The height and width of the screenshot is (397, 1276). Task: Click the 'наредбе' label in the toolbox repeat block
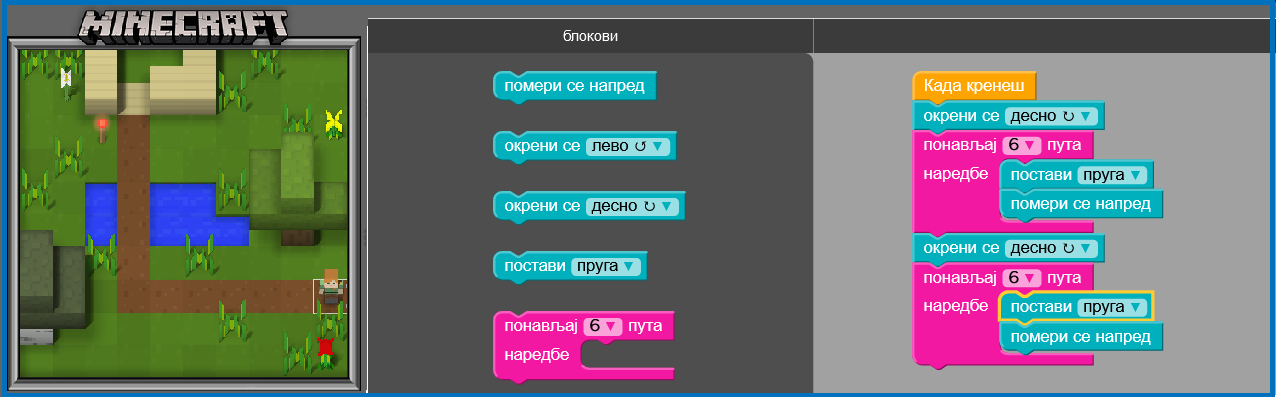[x=537, y=354]
